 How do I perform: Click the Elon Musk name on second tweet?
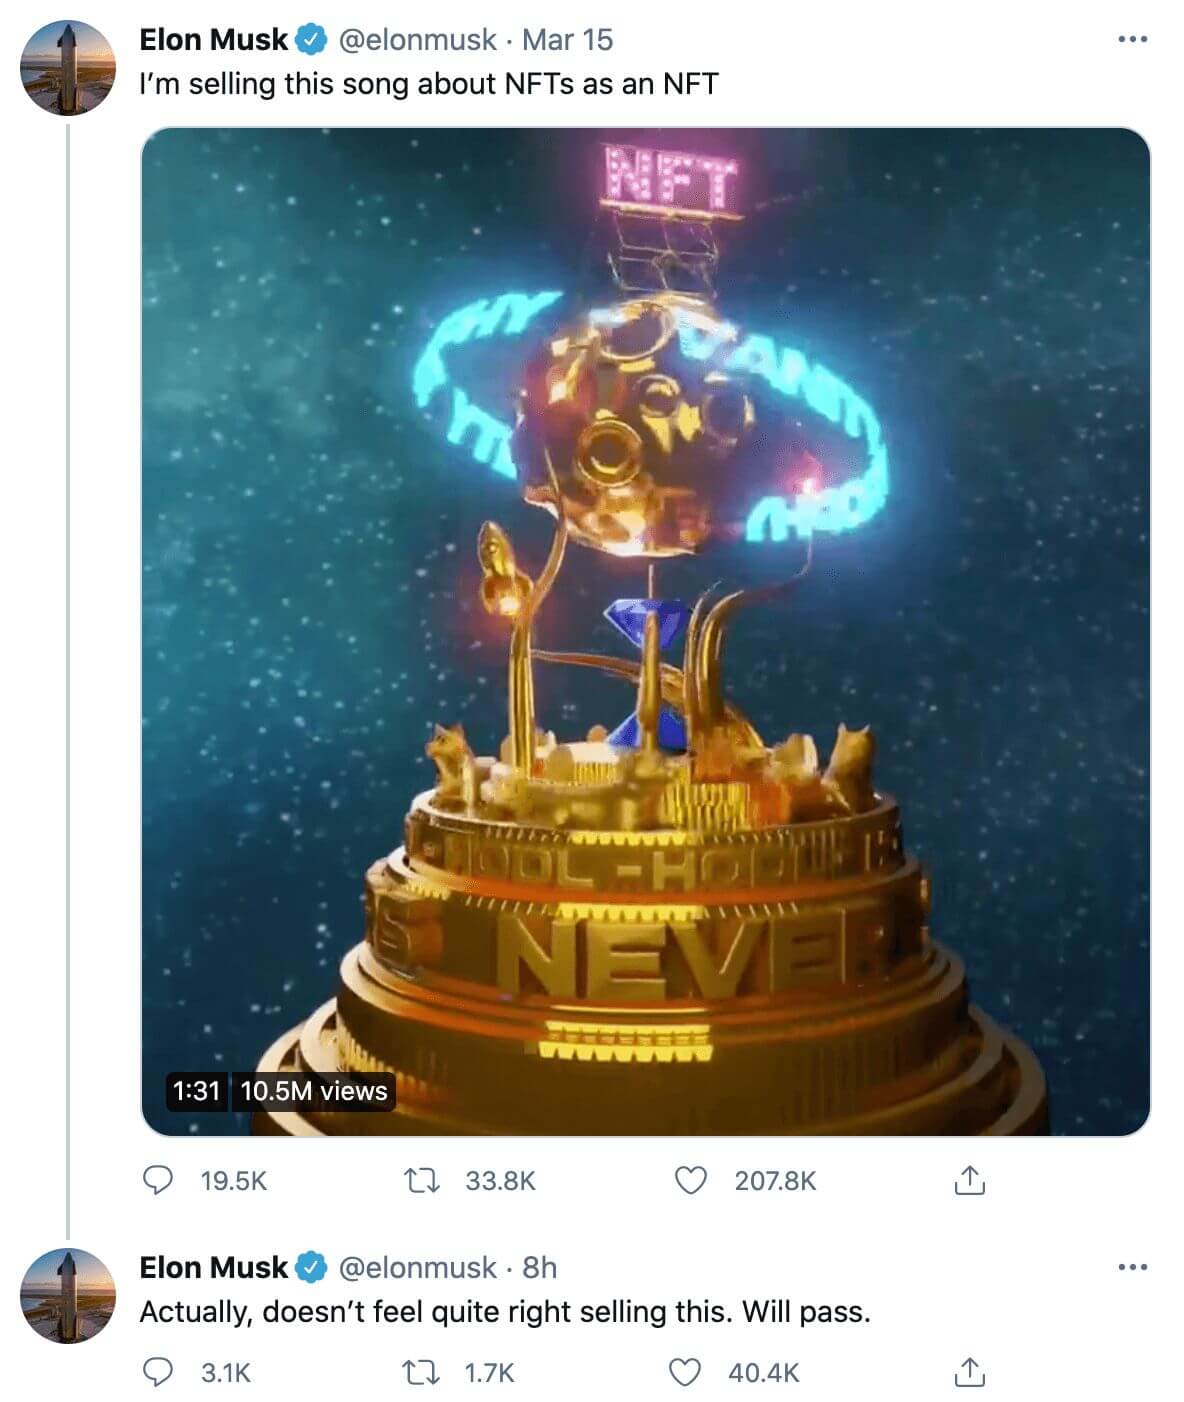[x=213, y=1268]
